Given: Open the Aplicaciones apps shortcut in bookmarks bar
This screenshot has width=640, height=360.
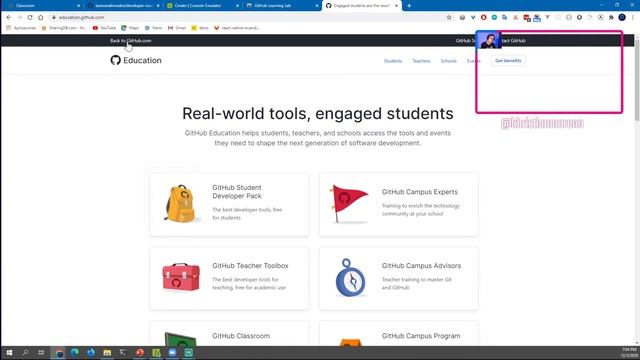Looking at the screenshot, I should point(21,28).
